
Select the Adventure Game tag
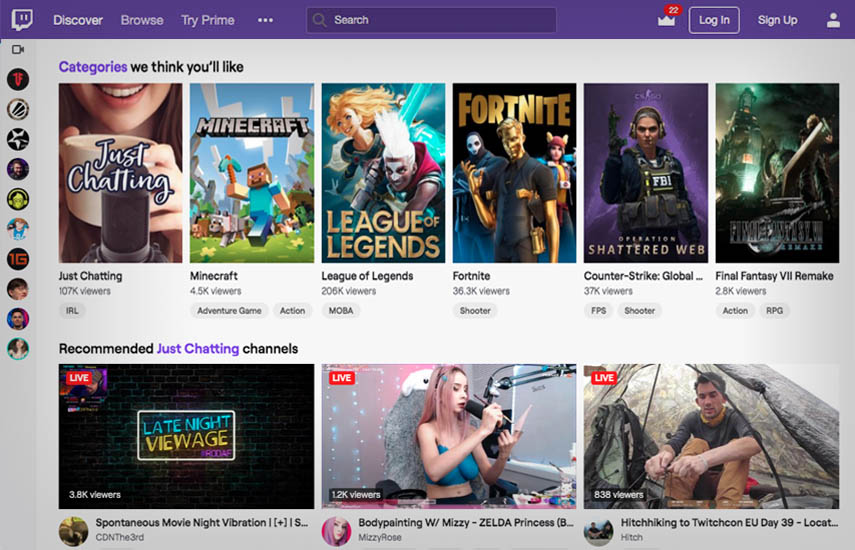(x=229, y=311)
